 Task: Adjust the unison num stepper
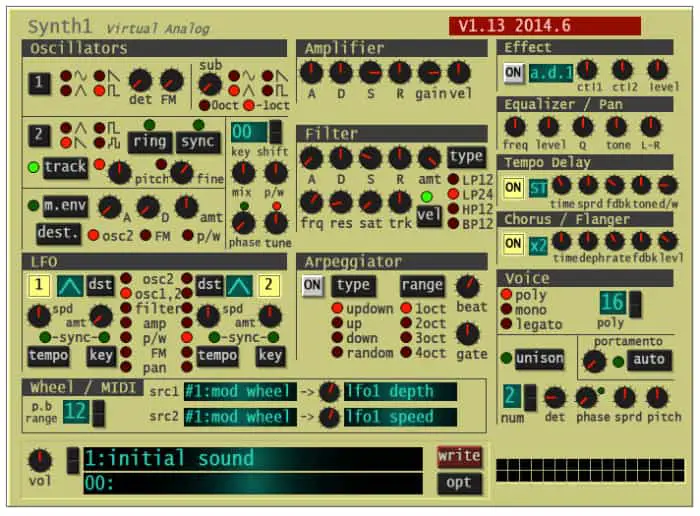coord(530,397)
